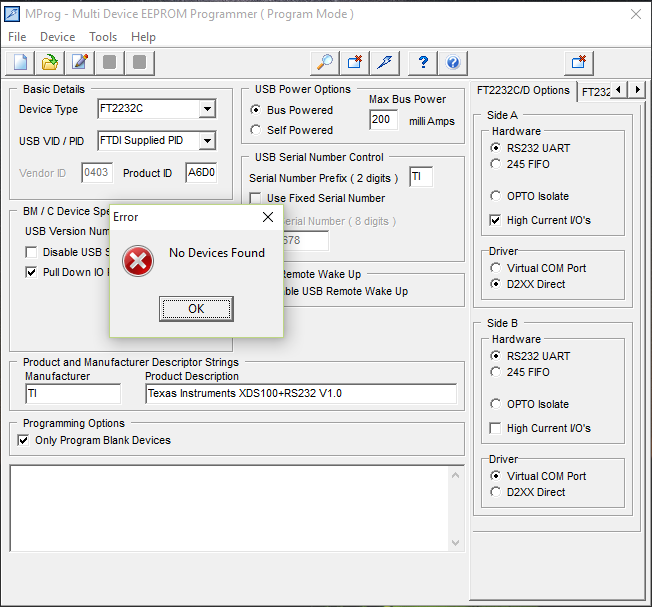Select Side A Virtual COM Port driver
Viewport: 652px width, 607px height.
pos(495,268)
